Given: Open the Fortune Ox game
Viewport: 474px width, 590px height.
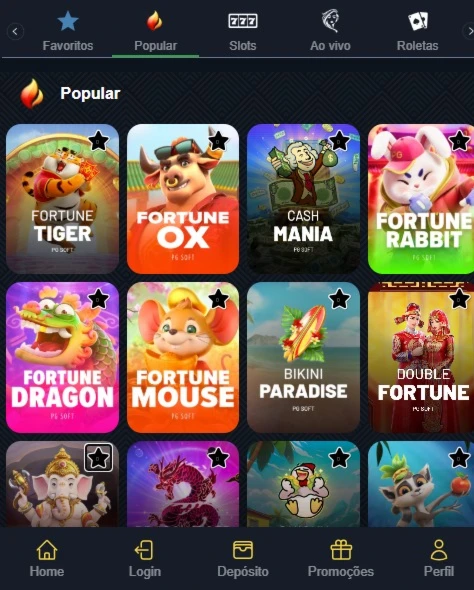Looking at the screenshot, I should (183, 199).
